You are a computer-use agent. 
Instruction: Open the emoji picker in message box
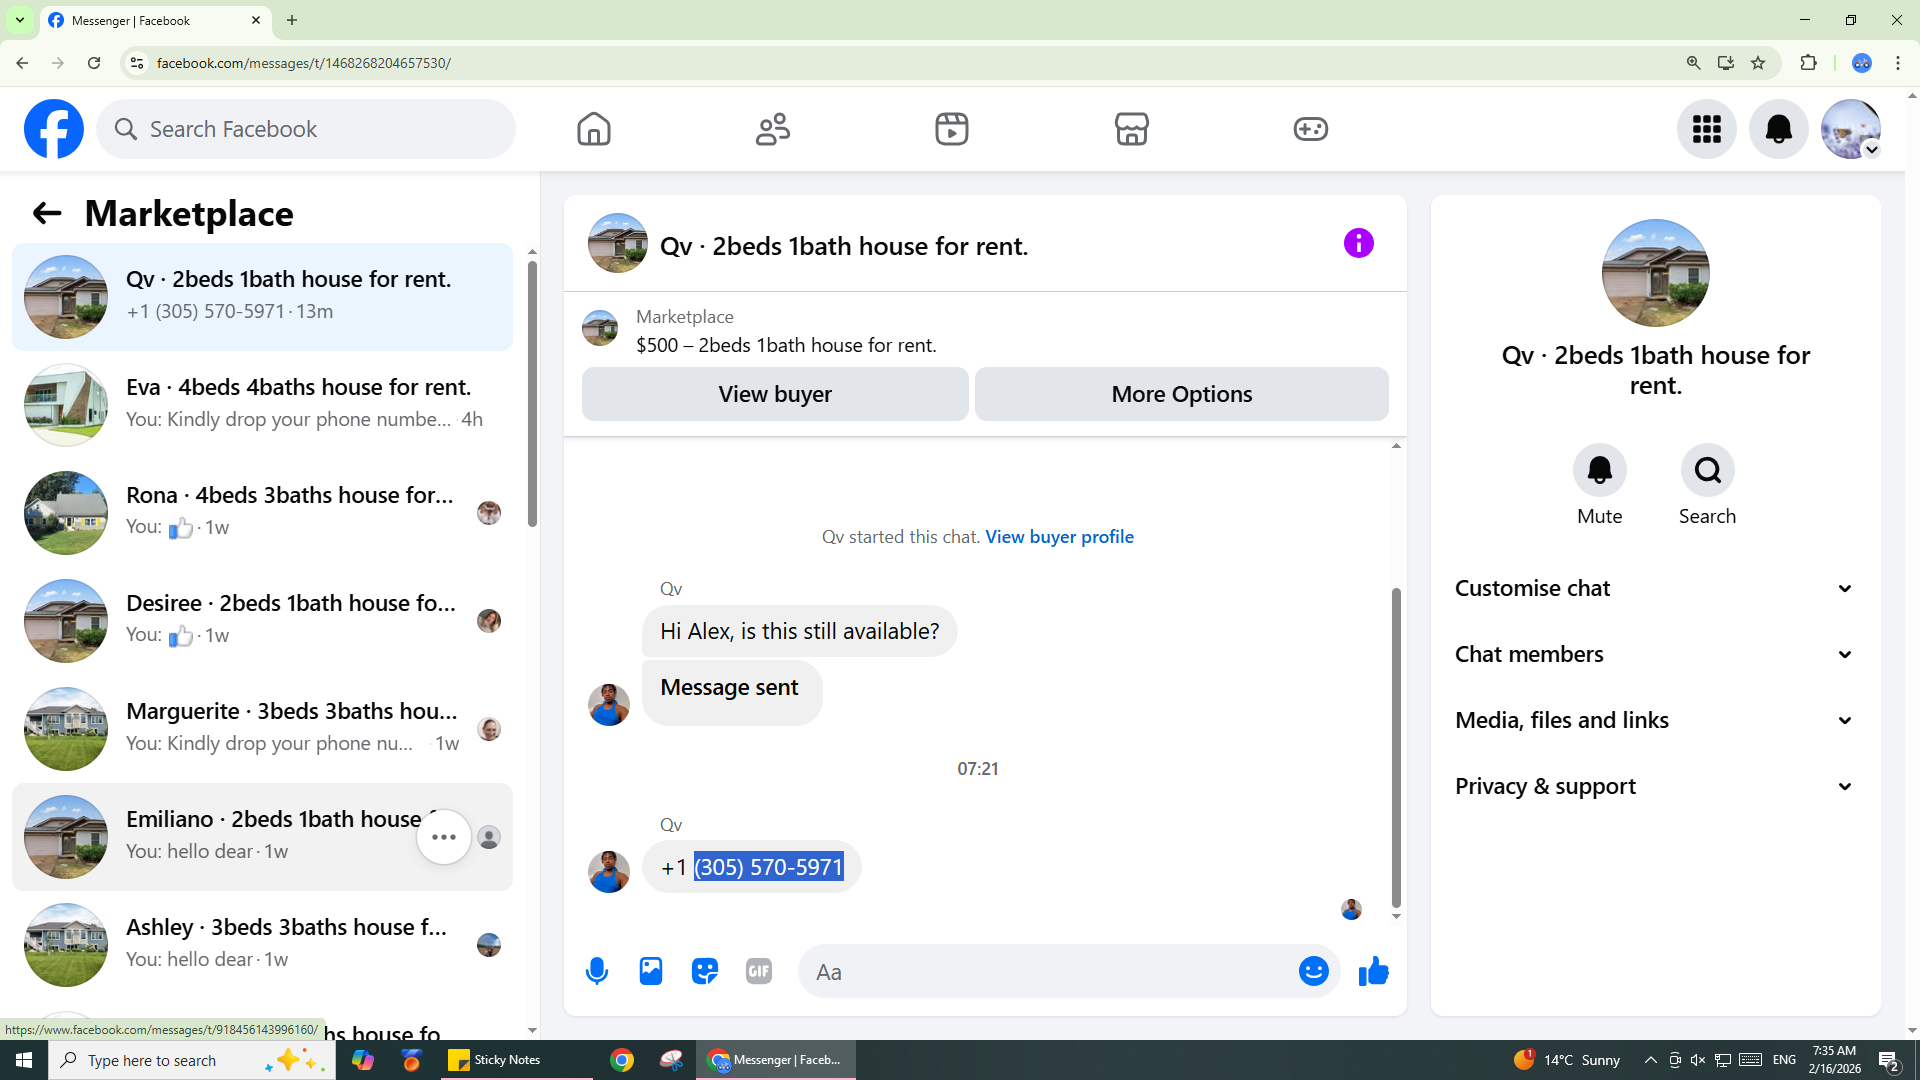pos(1313,971)
